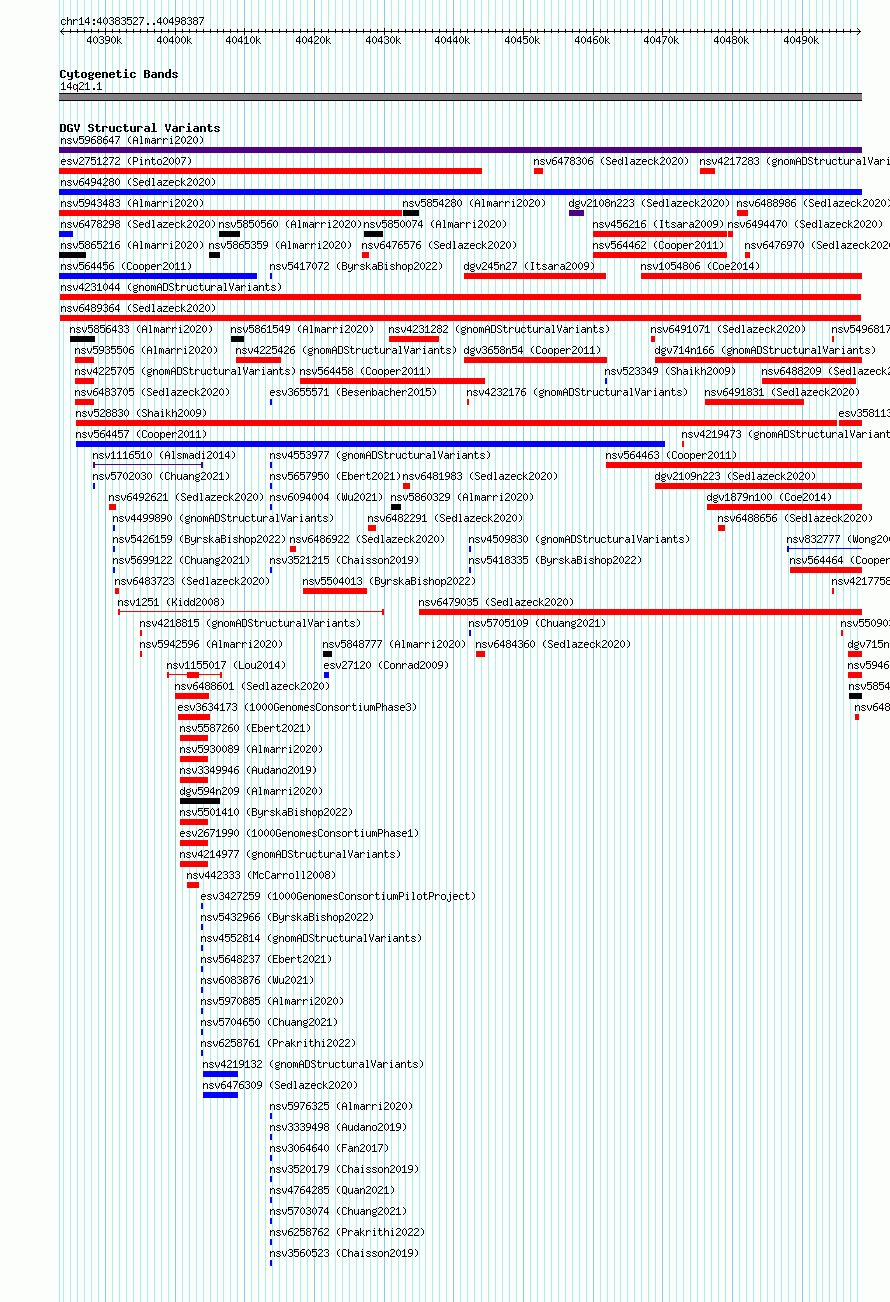890x1302 pixels.
Task: Click the dgv2108n223 (Sedlazeck2020) label
Action: click(649, 203)
